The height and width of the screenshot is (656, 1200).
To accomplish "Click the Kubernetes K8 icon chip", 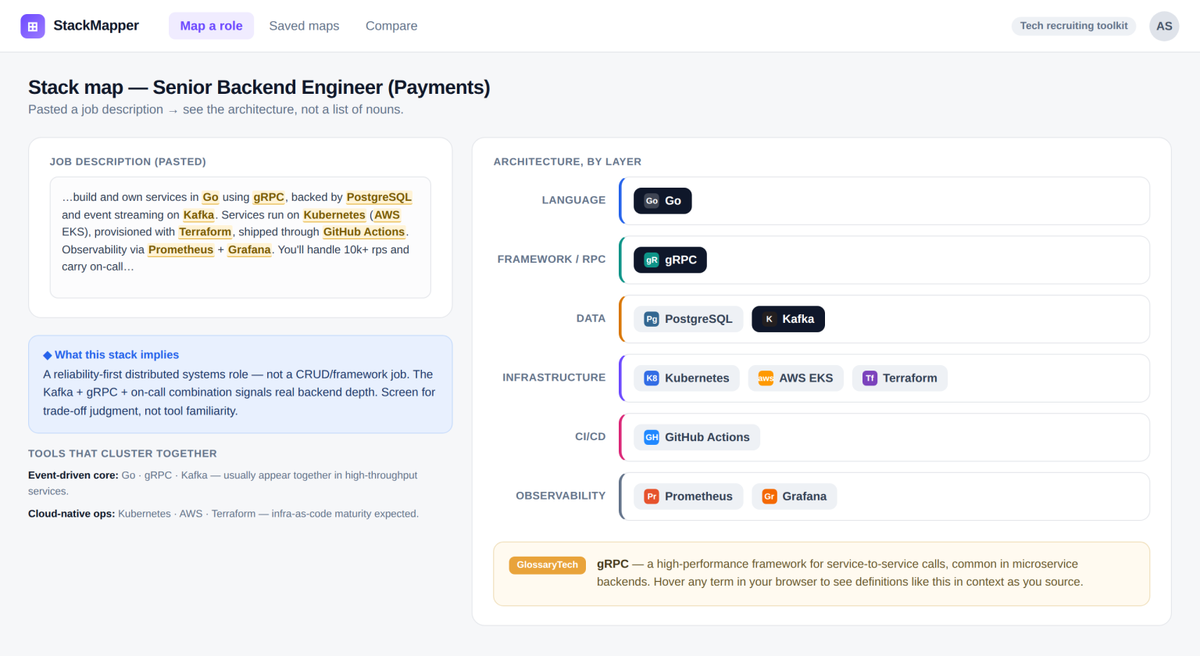I will (x=652, y=378).
